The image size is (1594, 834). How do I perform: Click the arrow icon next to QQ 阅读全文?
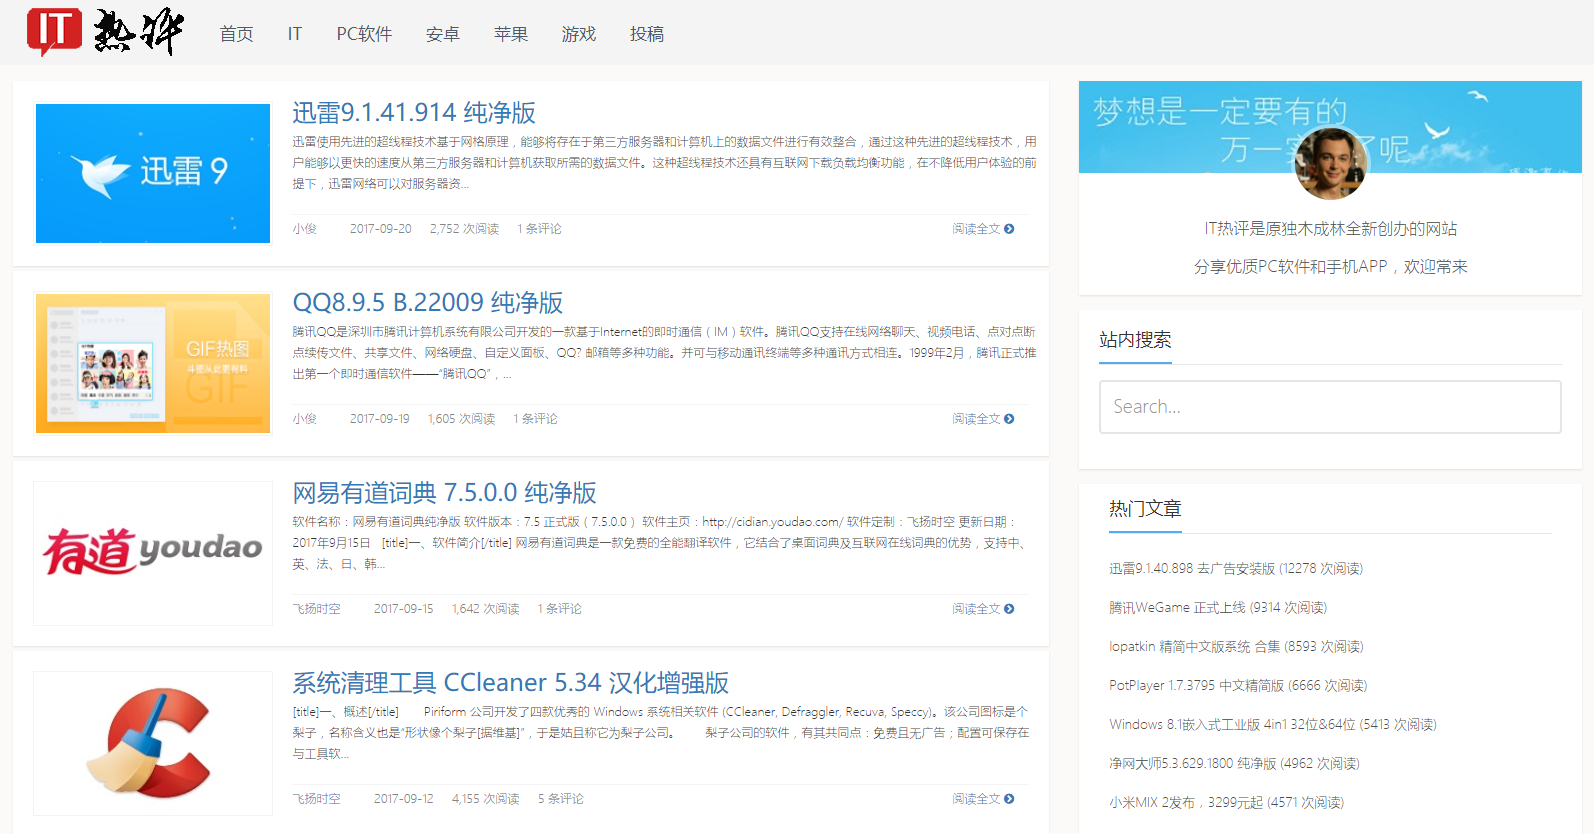1009,419
